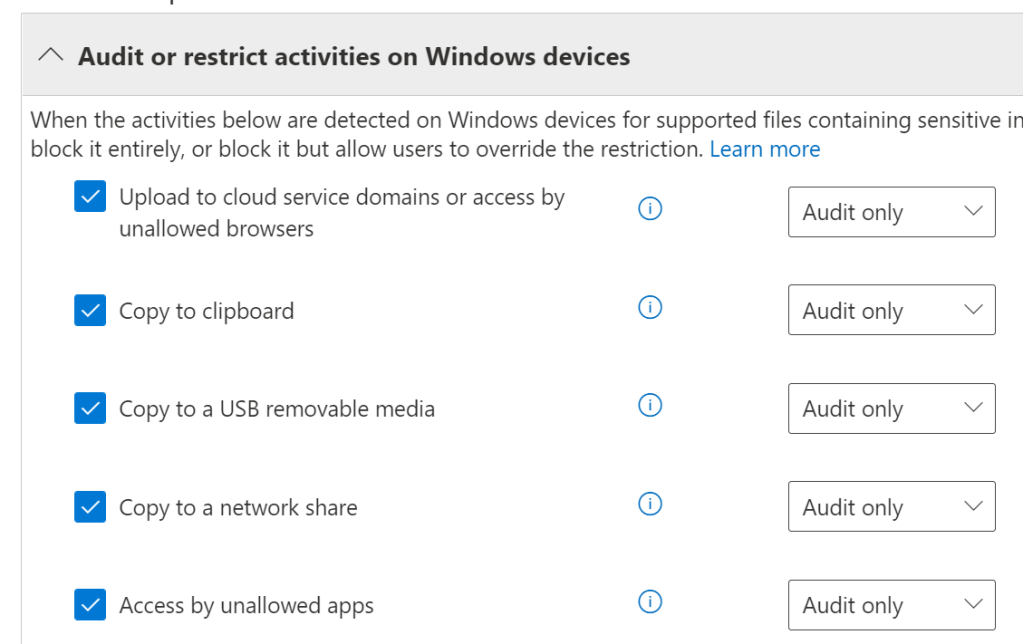
Task: Click info icon for Access by unallowed apps
Action: [650, 602]
